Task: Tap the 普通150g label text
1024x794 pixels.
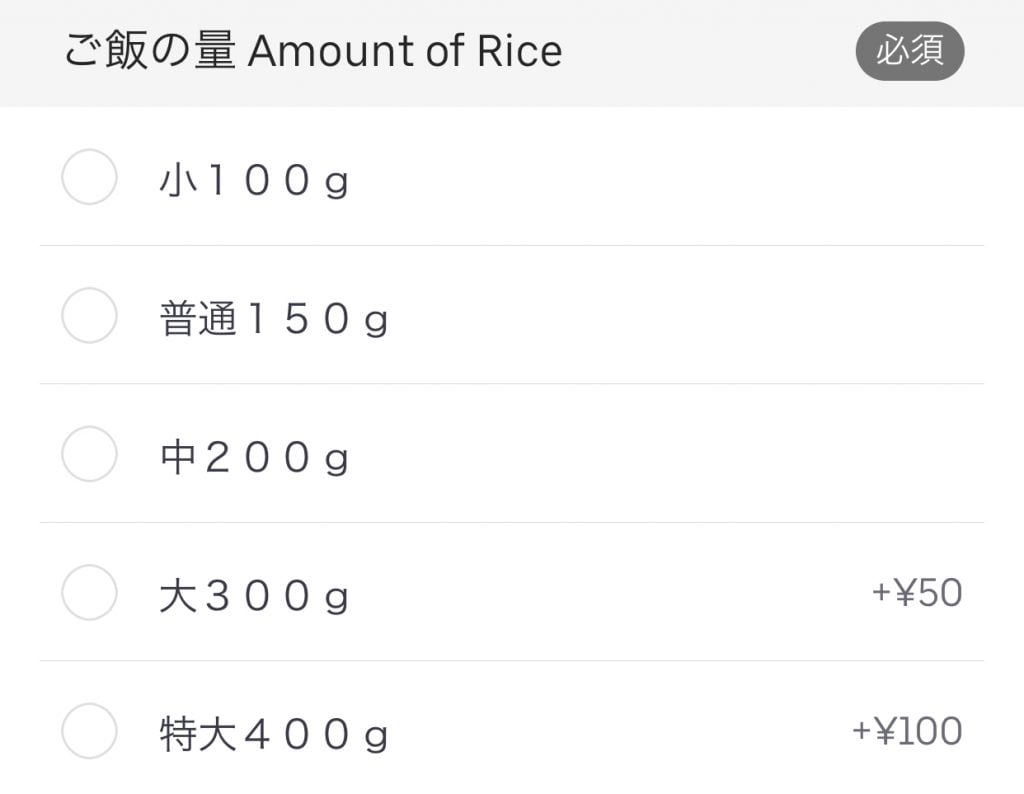Action: (x=273, y=321)
